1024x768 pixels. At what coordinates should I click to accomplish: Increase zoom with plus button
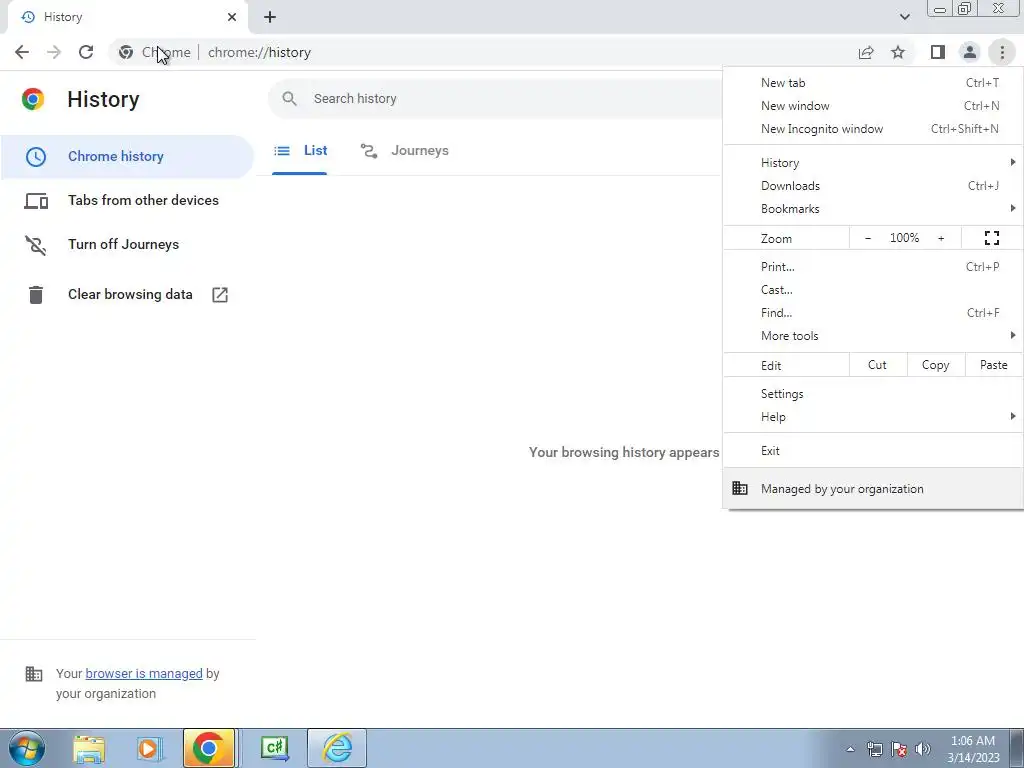click(x=941, y=238)
